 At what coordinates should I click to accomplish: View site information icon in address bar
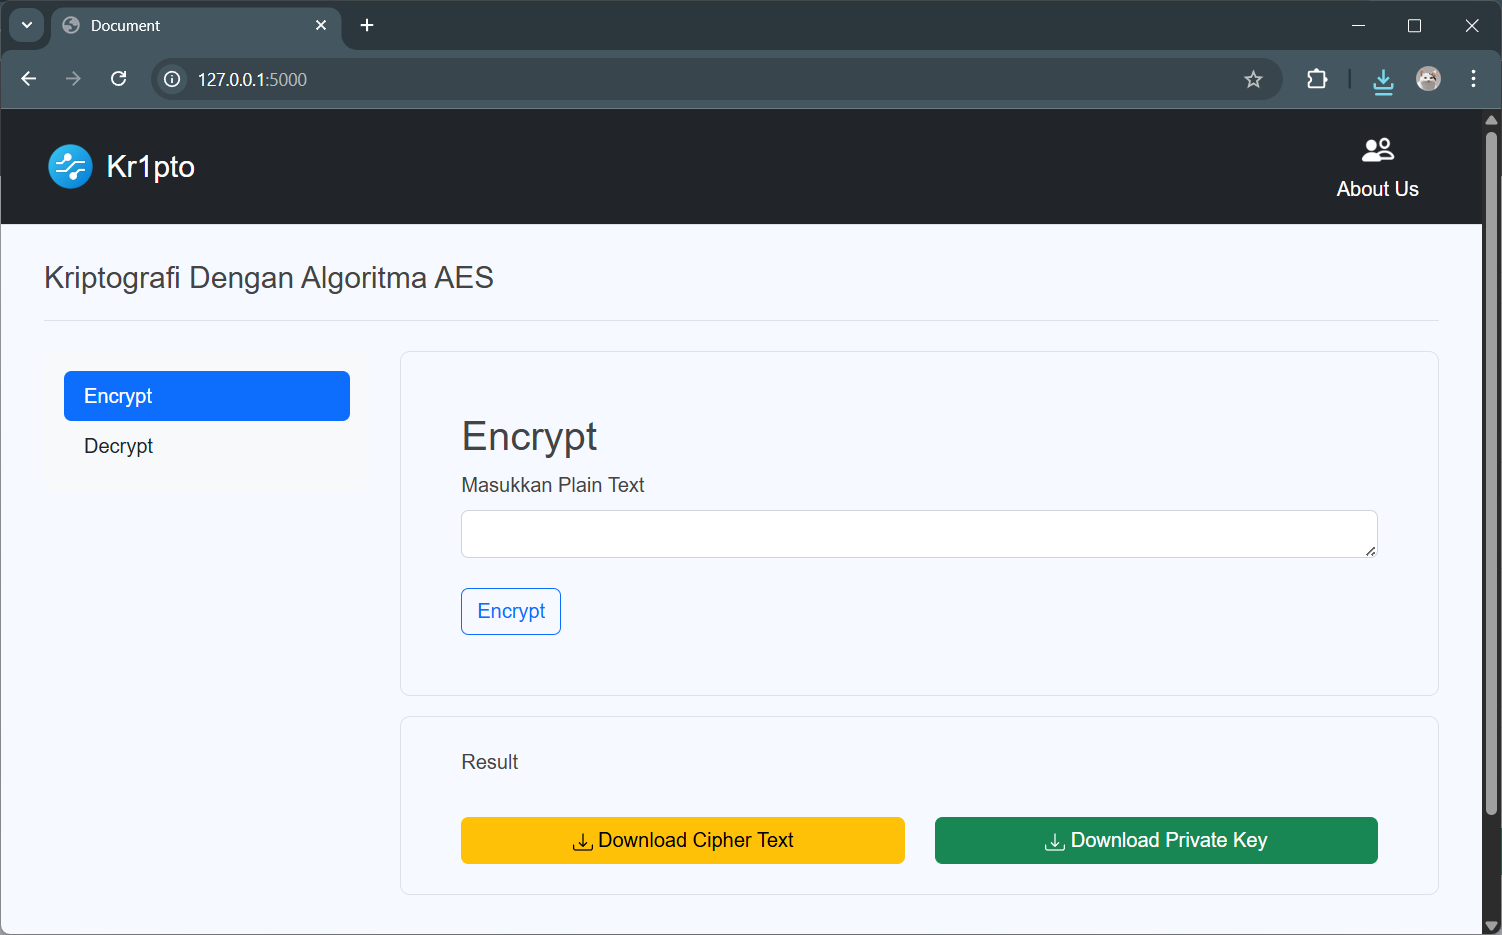point(172,79)
